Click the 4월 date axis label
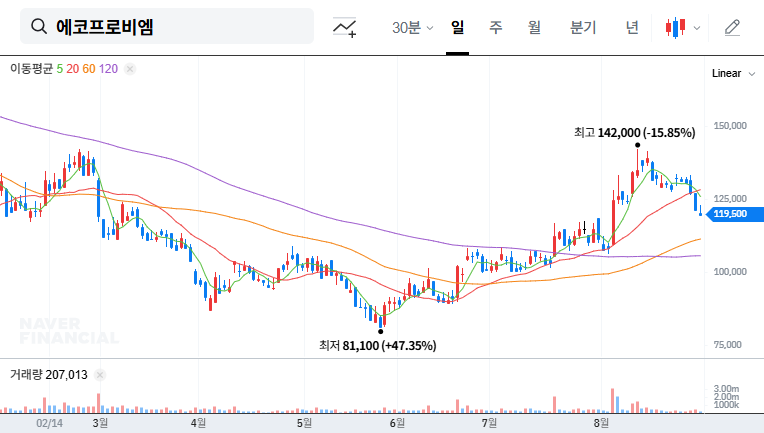 tap(198, 423)
